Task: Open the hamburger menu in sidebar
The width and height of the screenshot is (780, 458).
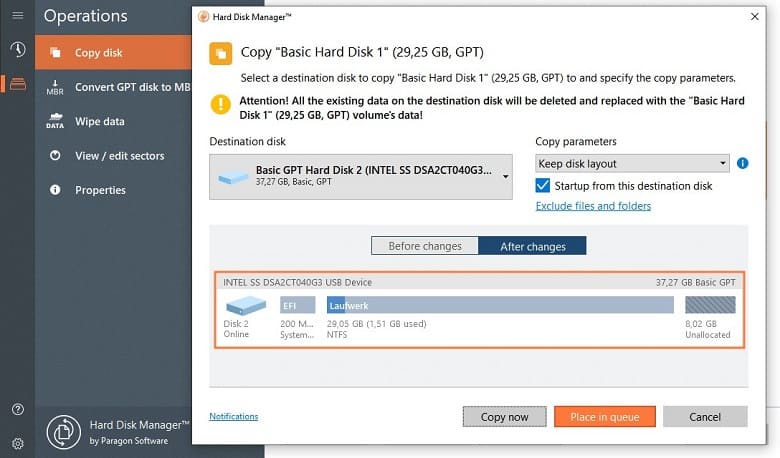Action: click(x=18, y=15)
